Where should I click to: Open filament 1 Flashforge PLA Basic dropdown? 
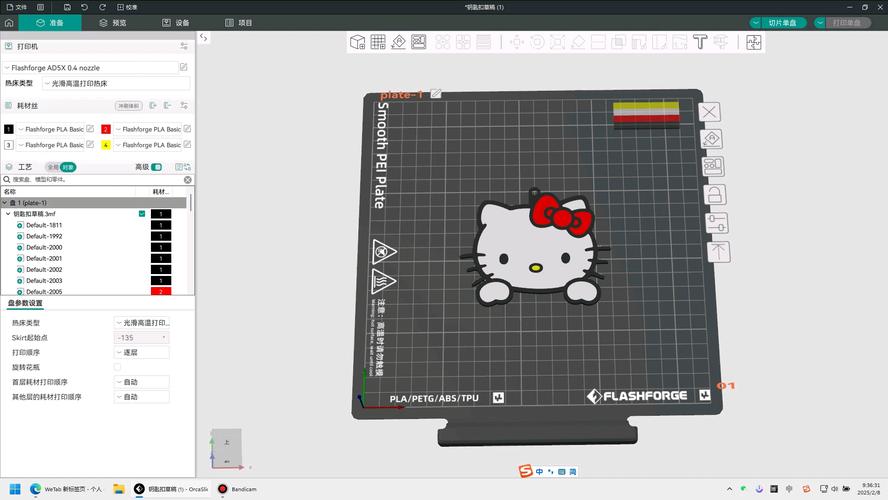click(x=50, y=129)
